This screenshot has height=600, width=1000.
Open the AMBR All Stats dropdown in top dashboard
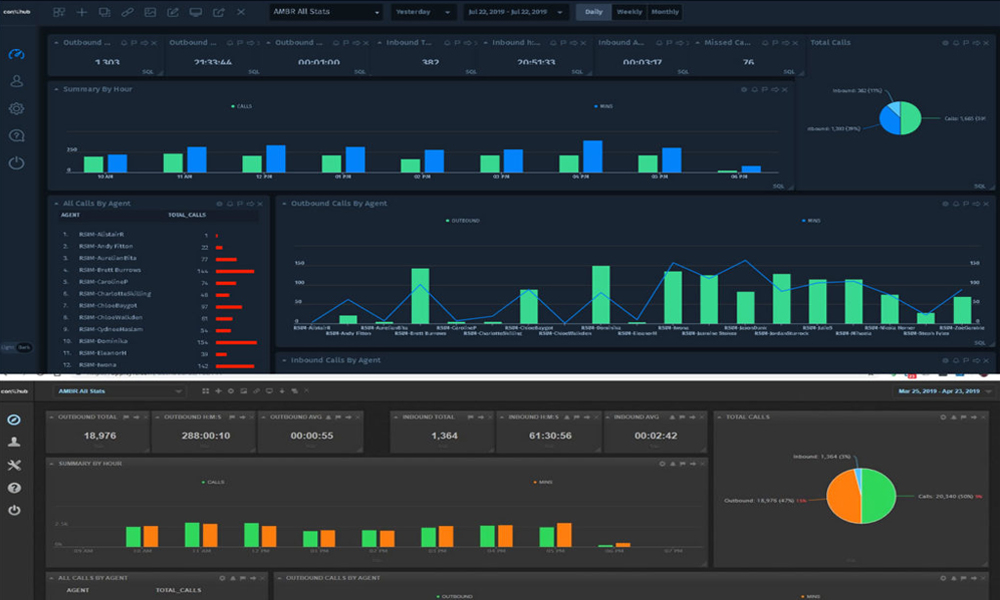coord(327,12)
